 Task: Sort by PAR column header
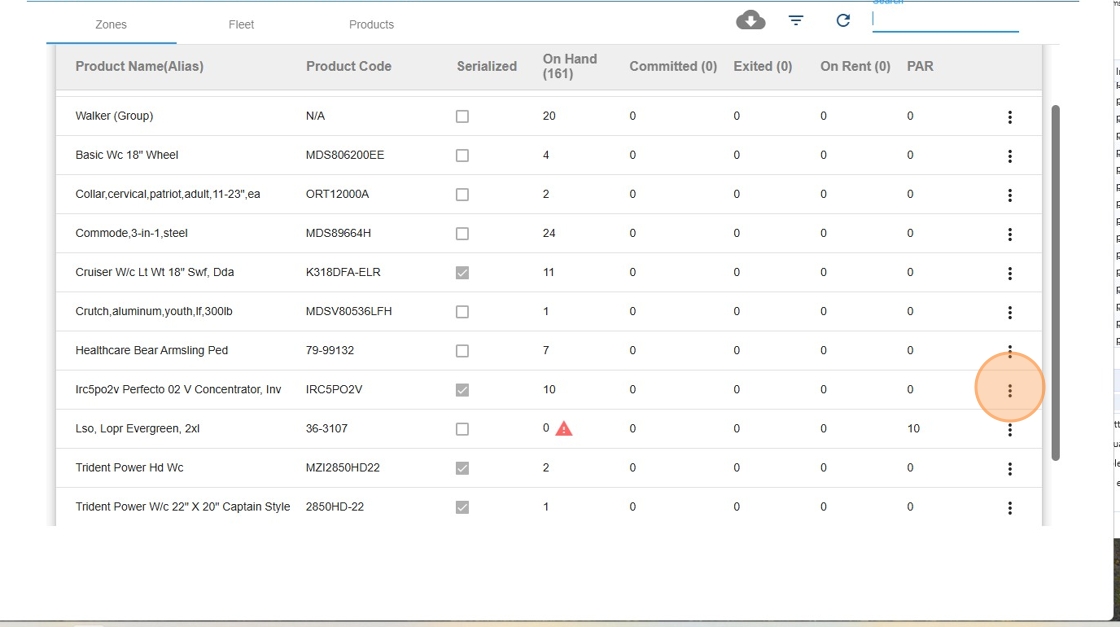click(920, 66)
